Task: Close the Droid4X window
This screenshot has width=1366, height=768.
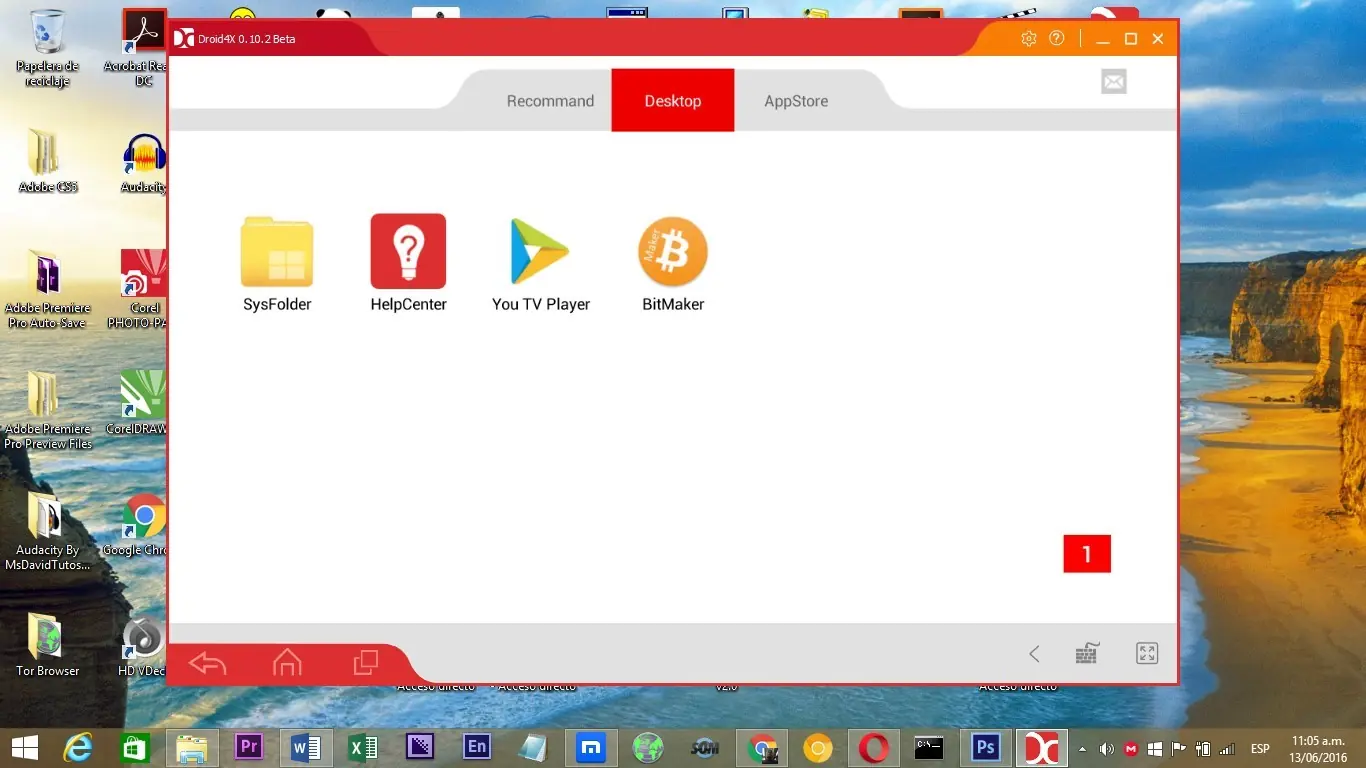Action: (1158, 39)
